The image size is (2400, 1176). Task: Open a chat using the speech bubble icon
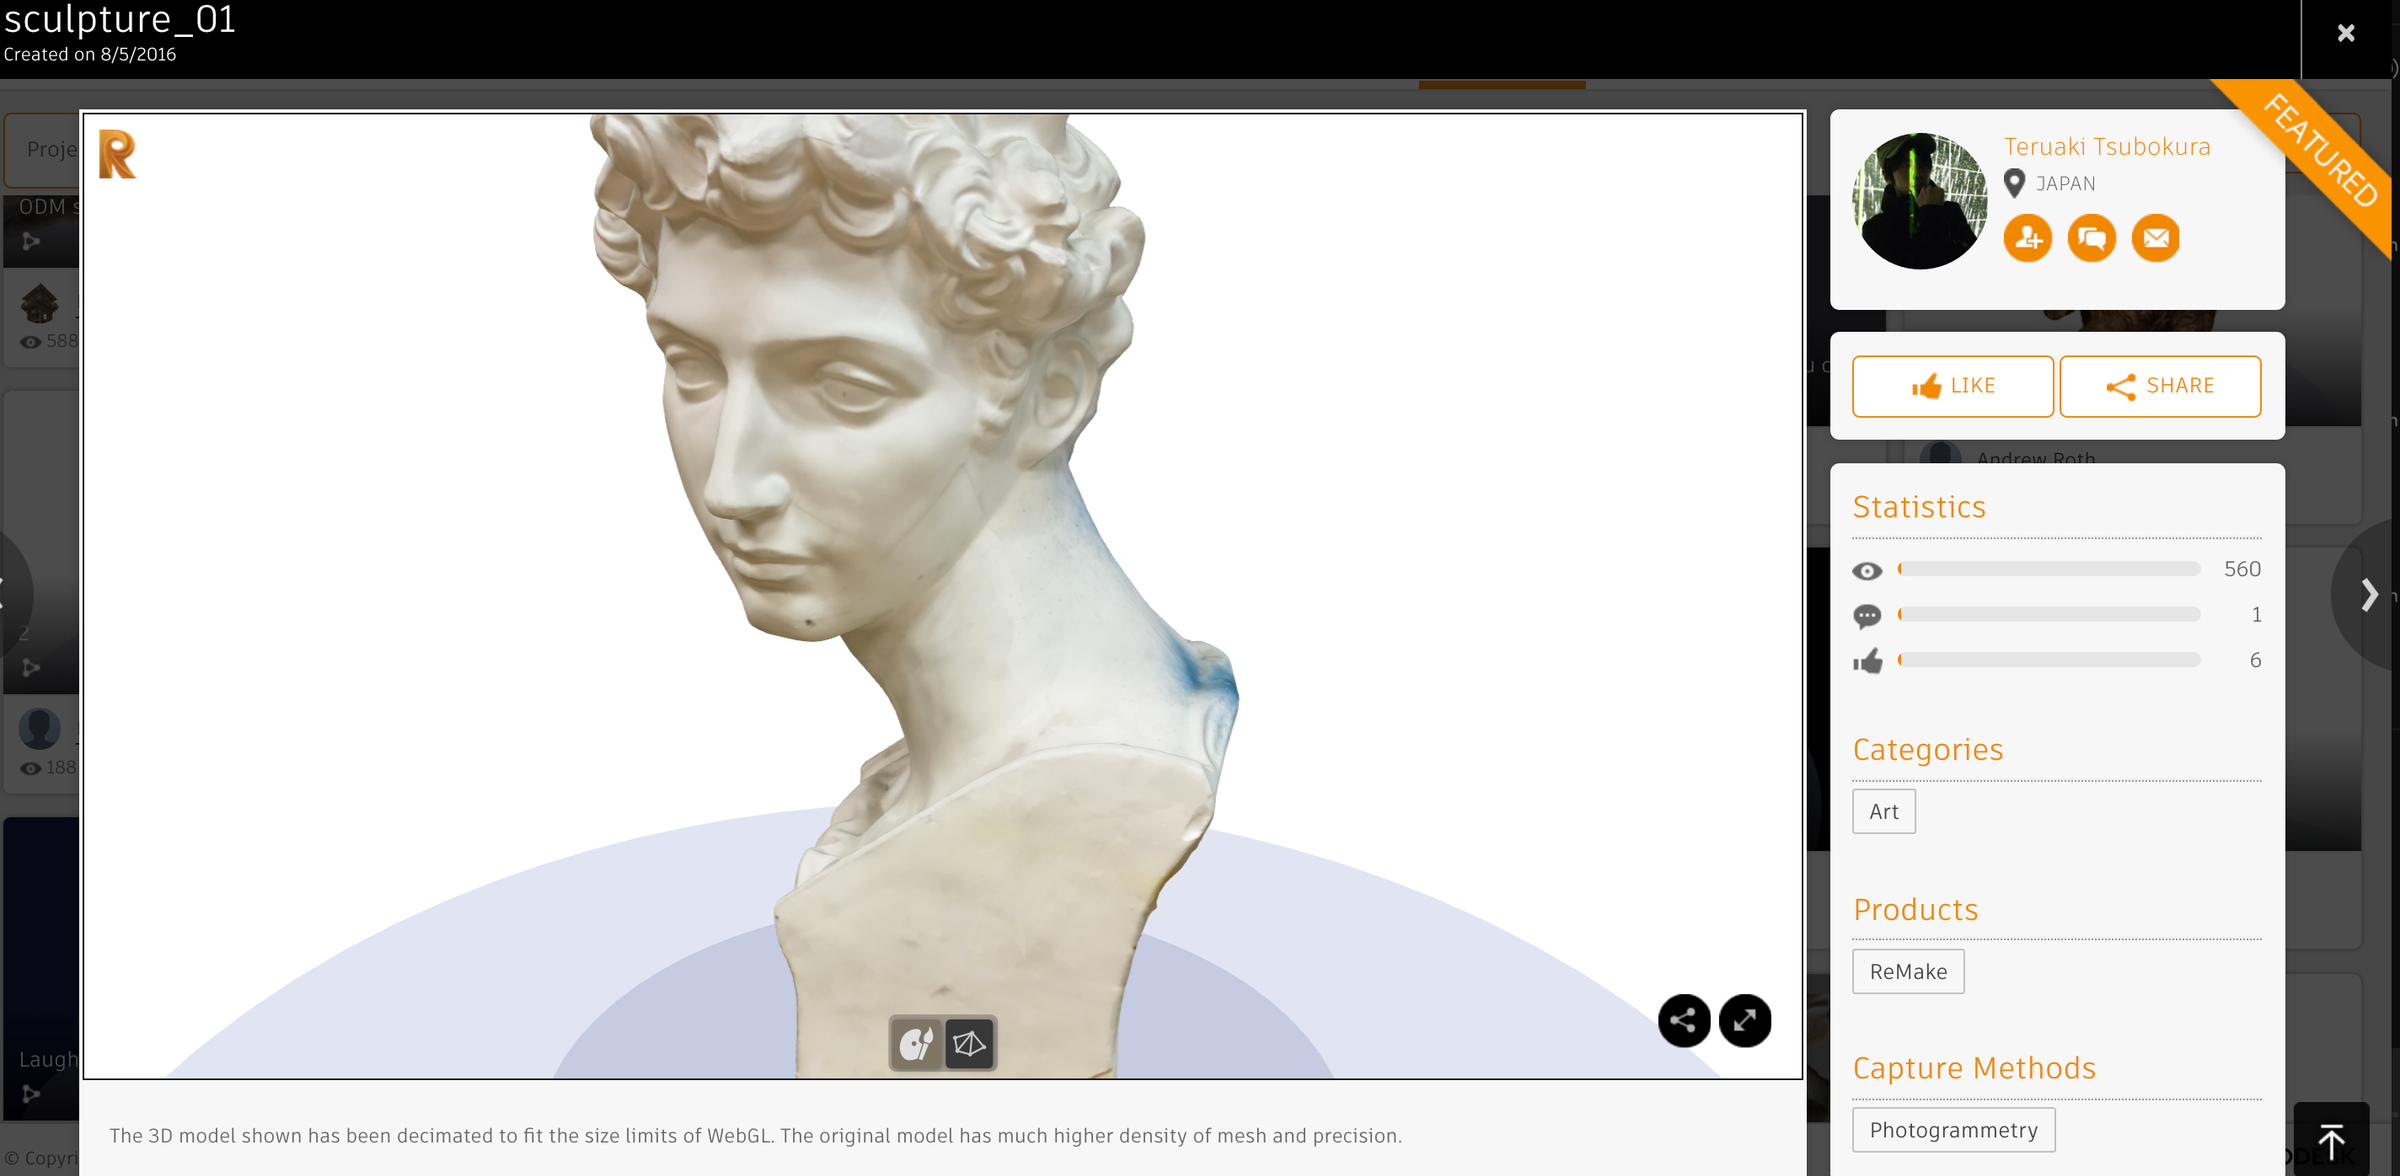[2092, 238]
